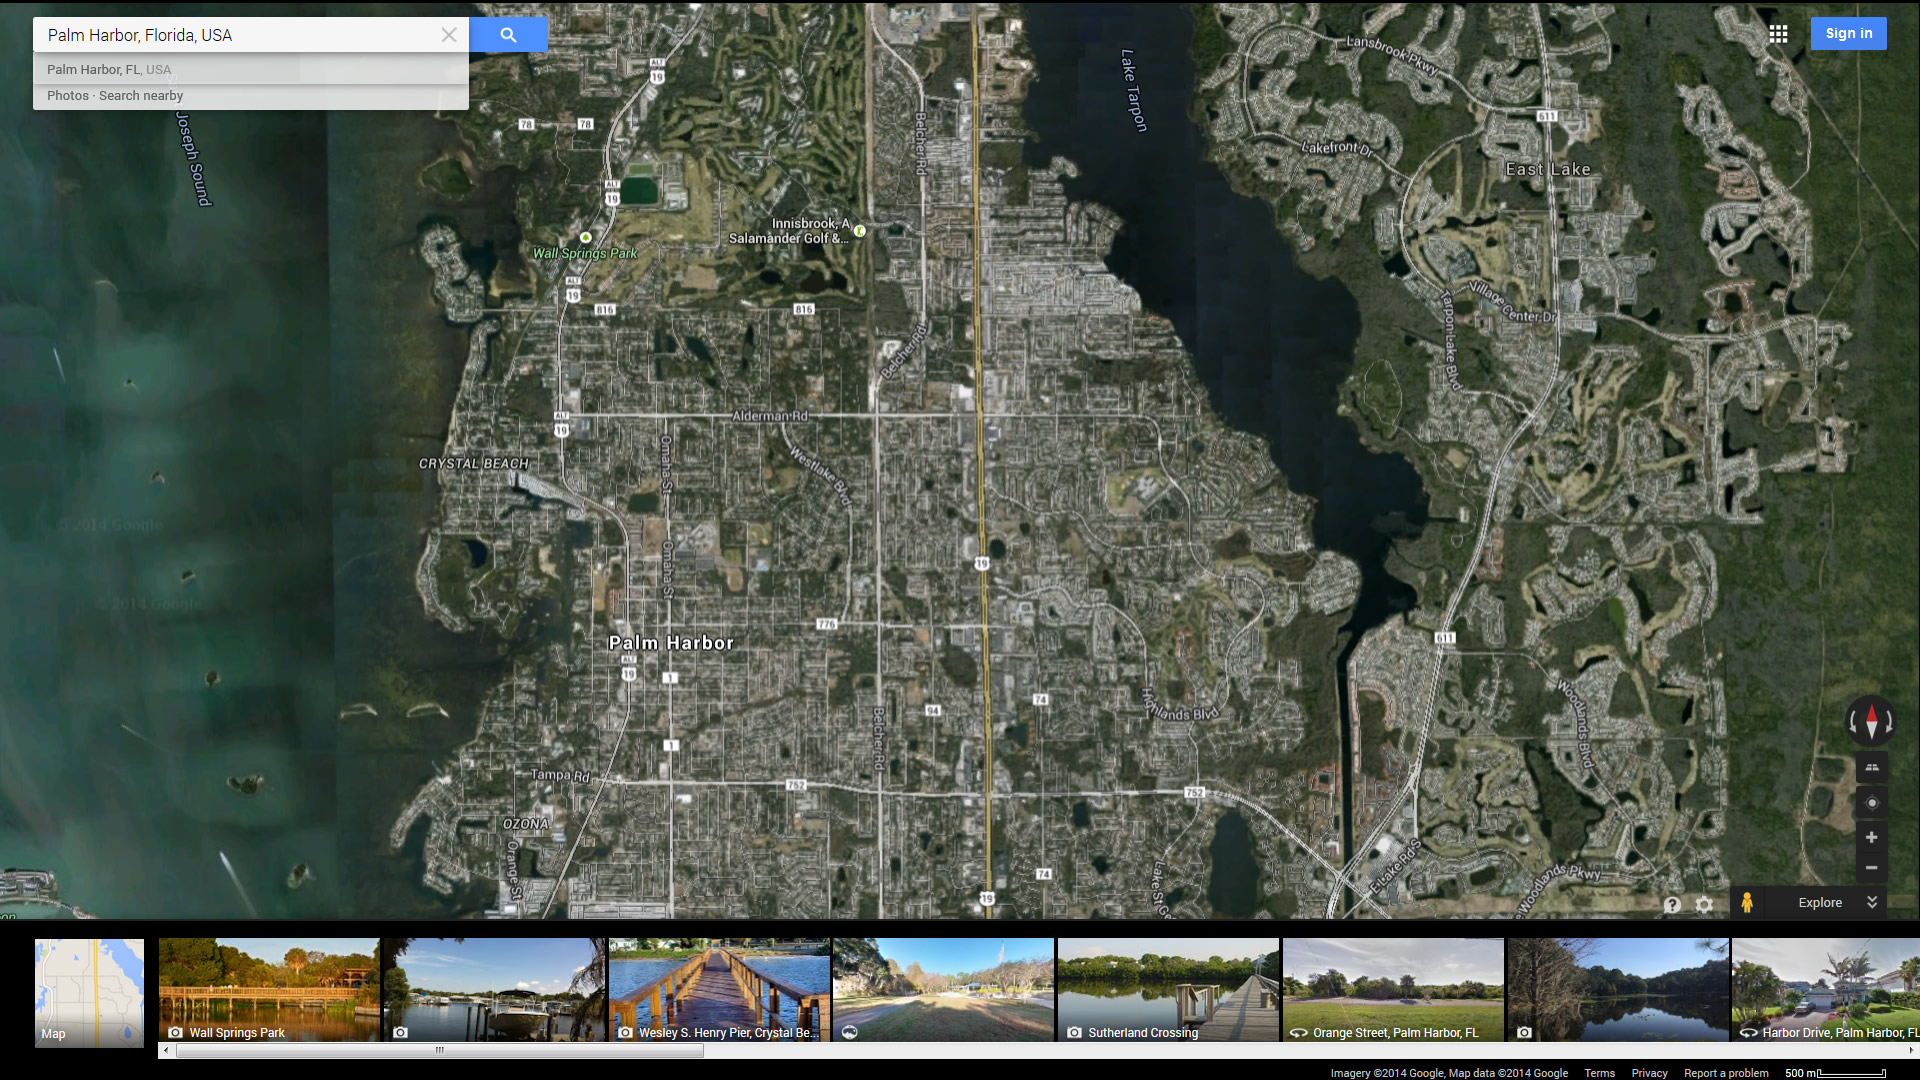Open the Google apps grid
This screenshot has height=1080, width=1920.
tap(1778, 34)
